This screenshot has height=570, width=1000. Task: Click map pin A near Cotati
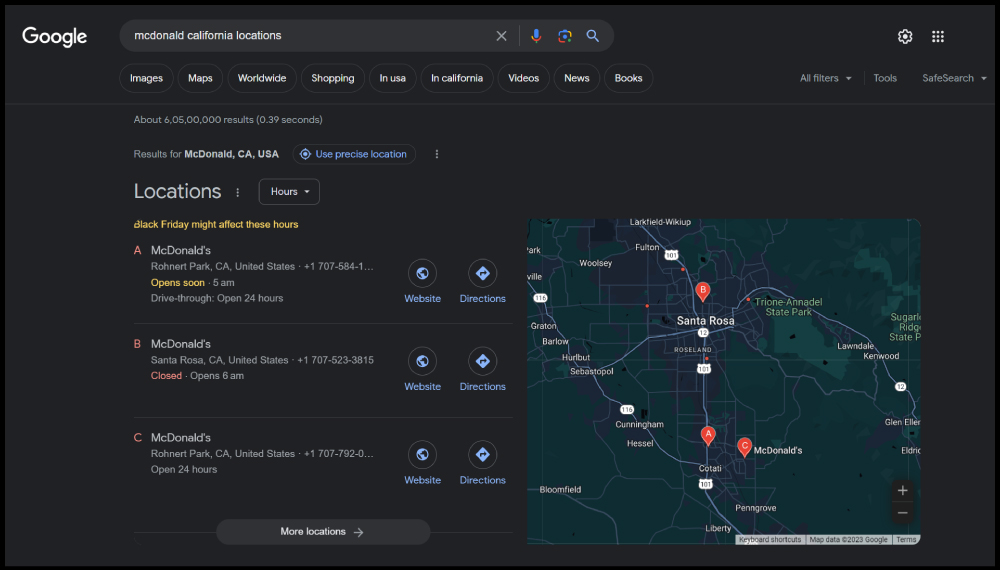[708, 435]
